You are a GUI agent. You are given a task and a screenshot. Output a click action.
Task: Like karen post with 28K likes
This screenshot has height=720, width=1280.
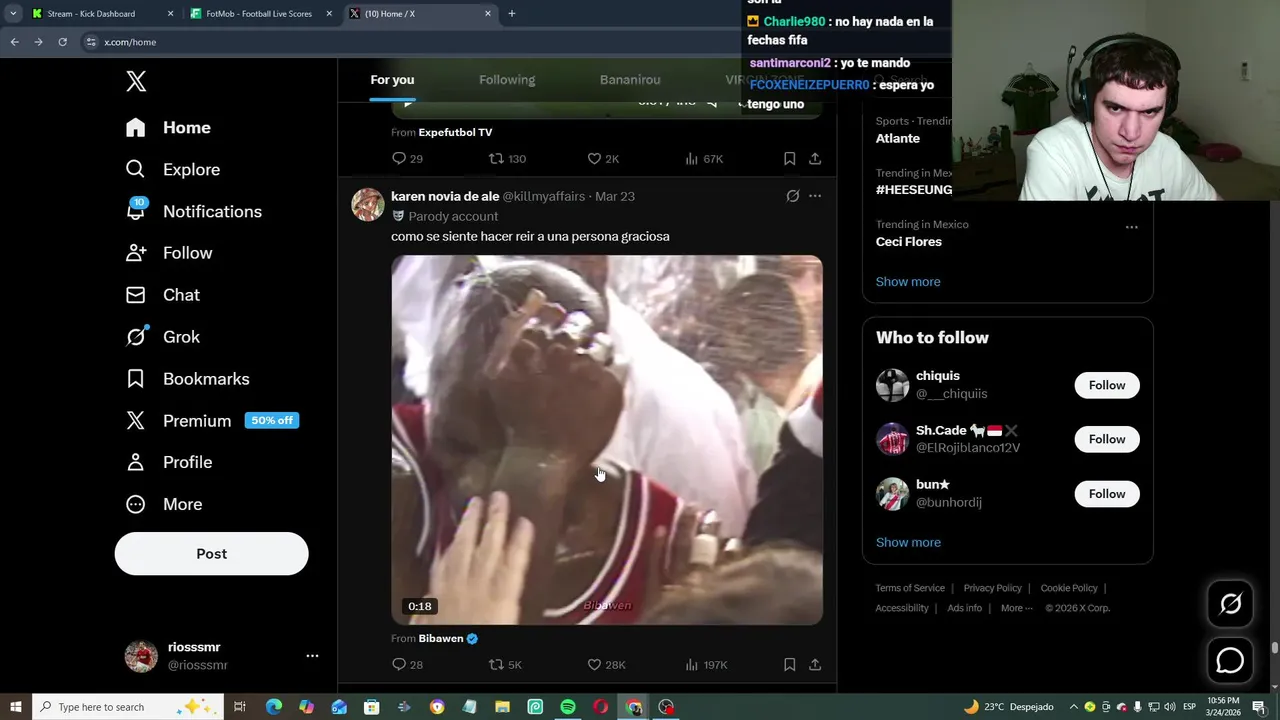tap(606, 665)
